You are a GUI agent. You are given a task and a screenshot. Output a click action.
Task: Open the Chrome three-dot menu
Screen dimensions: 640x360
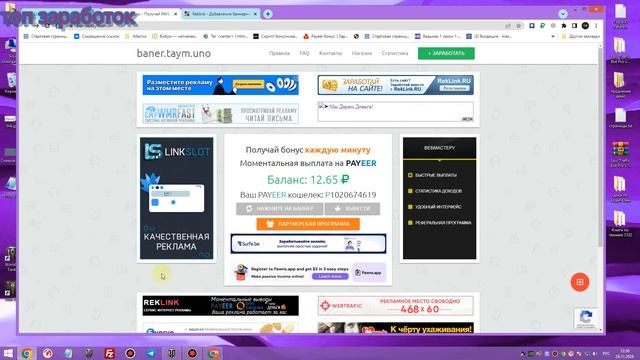(x=596, y=26)
